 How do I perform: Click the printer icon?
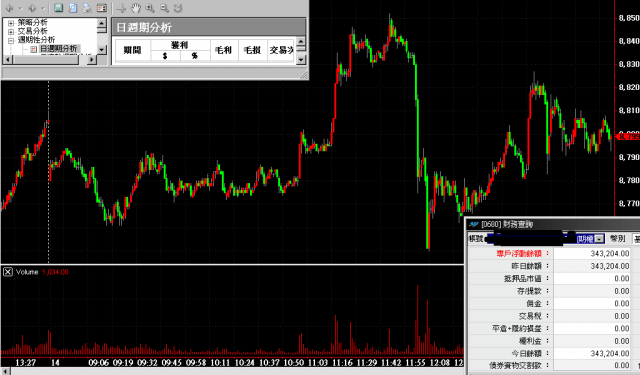tap(87, 8)
